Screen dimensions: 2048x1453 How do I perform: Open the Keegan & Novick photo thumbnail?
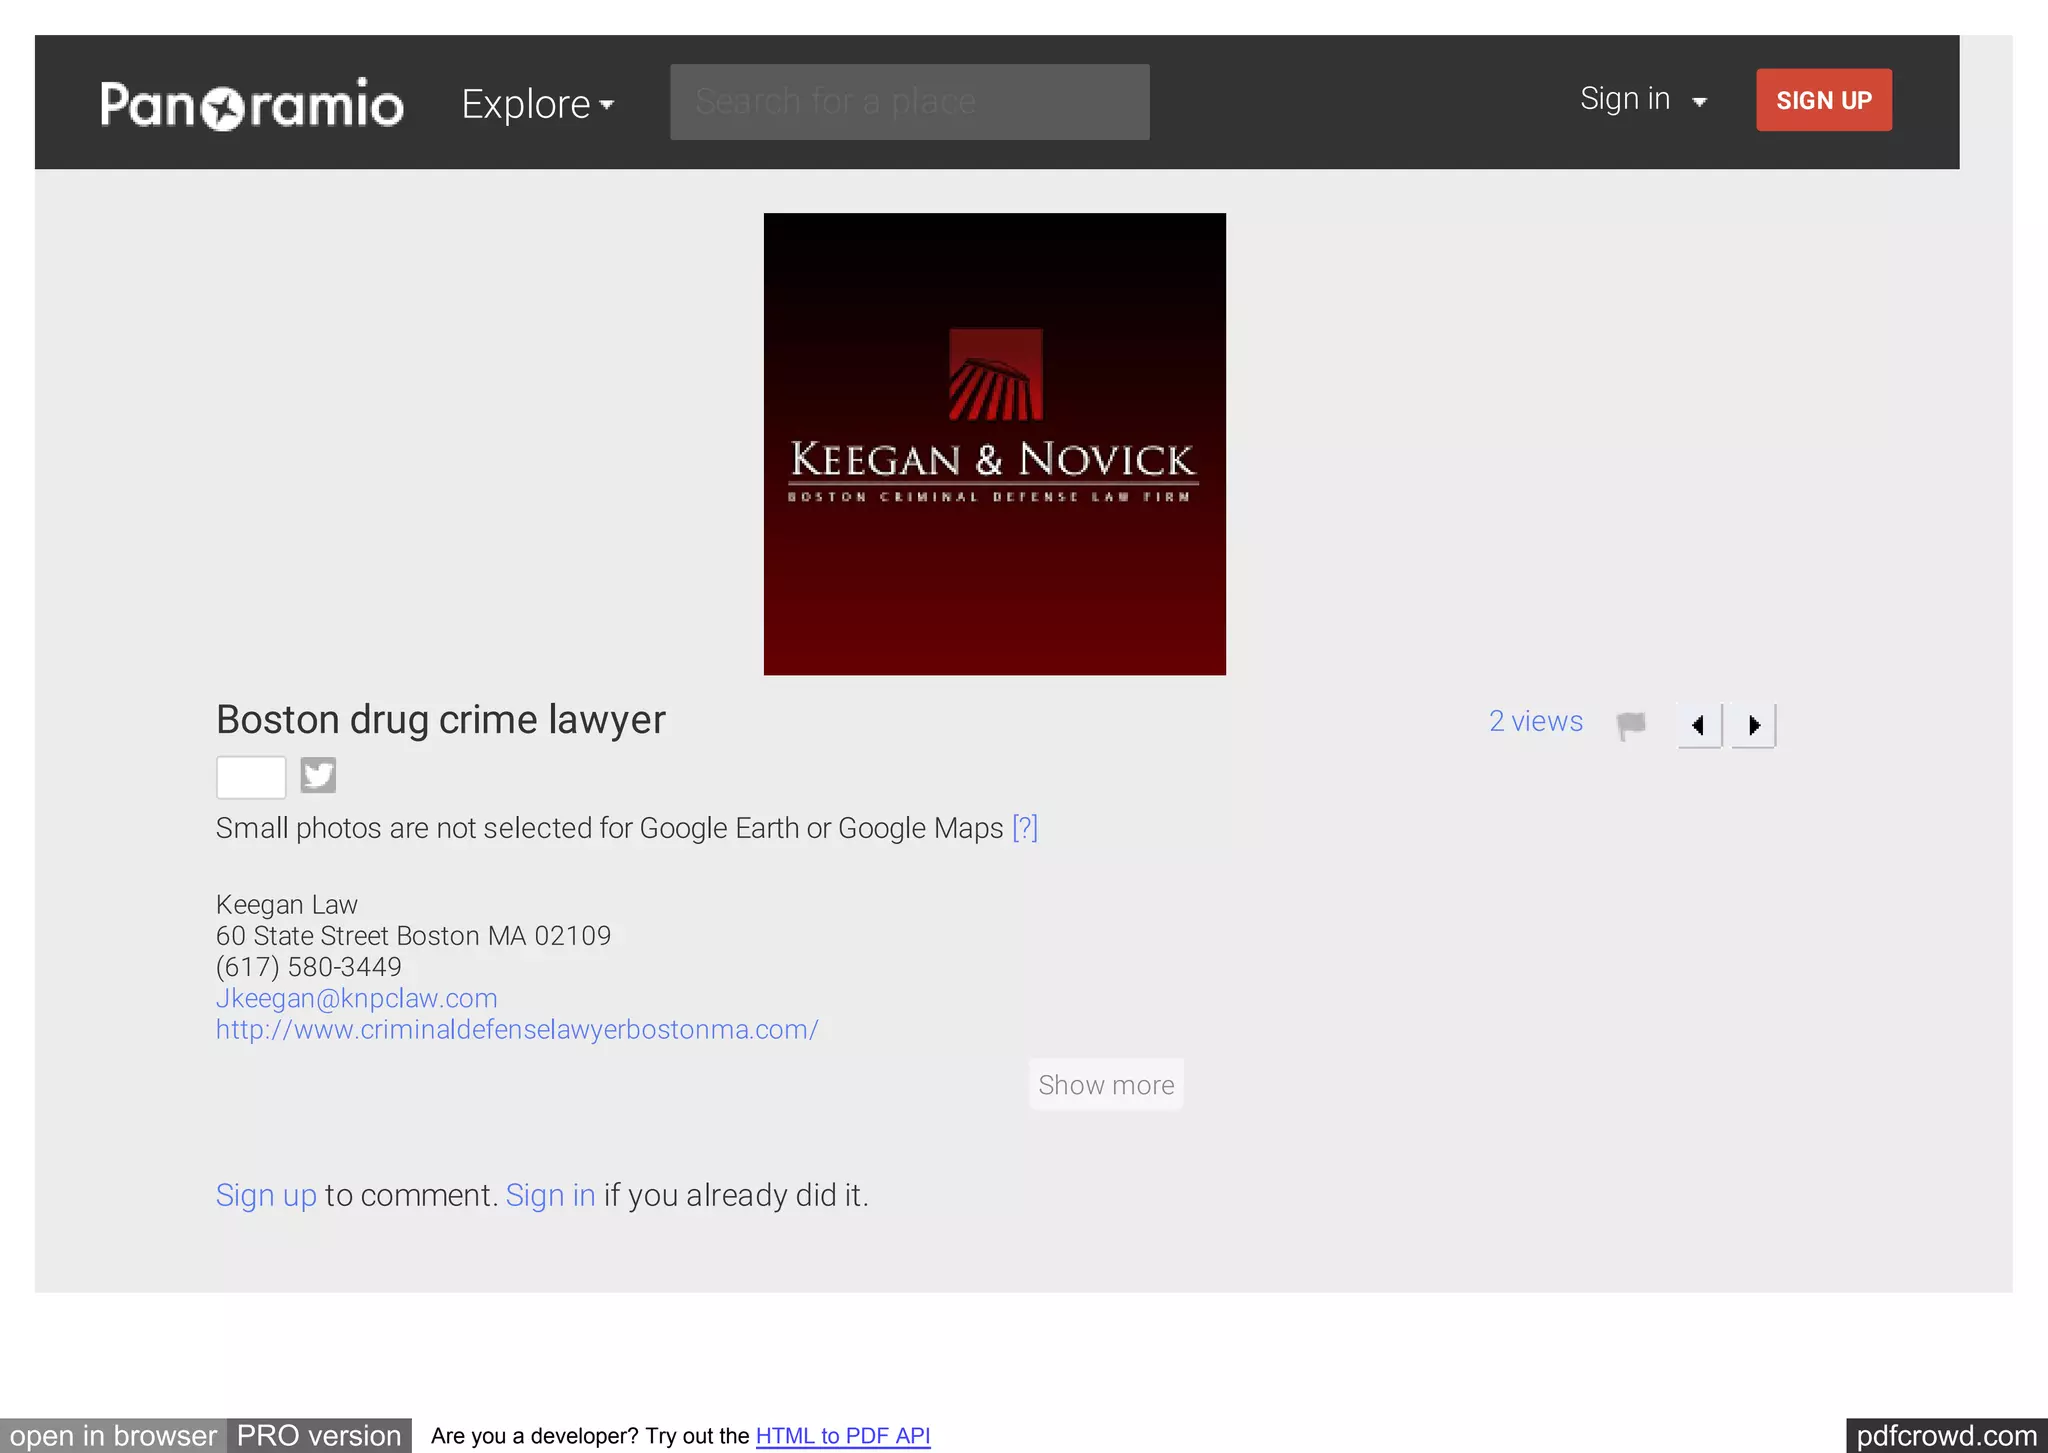coord(994,444)
